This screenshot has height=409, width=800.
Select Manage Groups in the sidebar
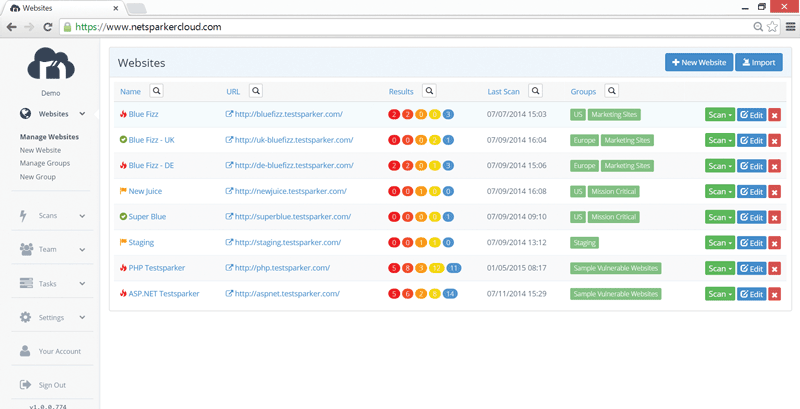(x=45, y=163)
